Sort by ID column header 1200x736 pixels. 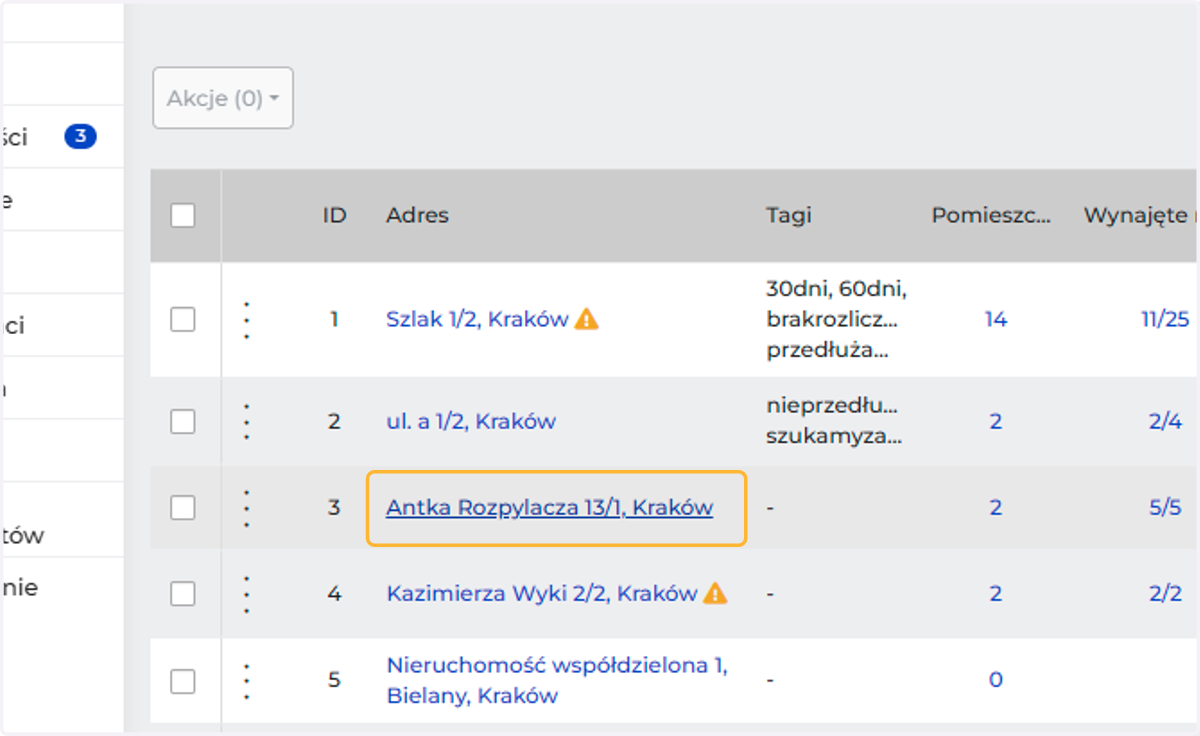[x=334, y=215]
